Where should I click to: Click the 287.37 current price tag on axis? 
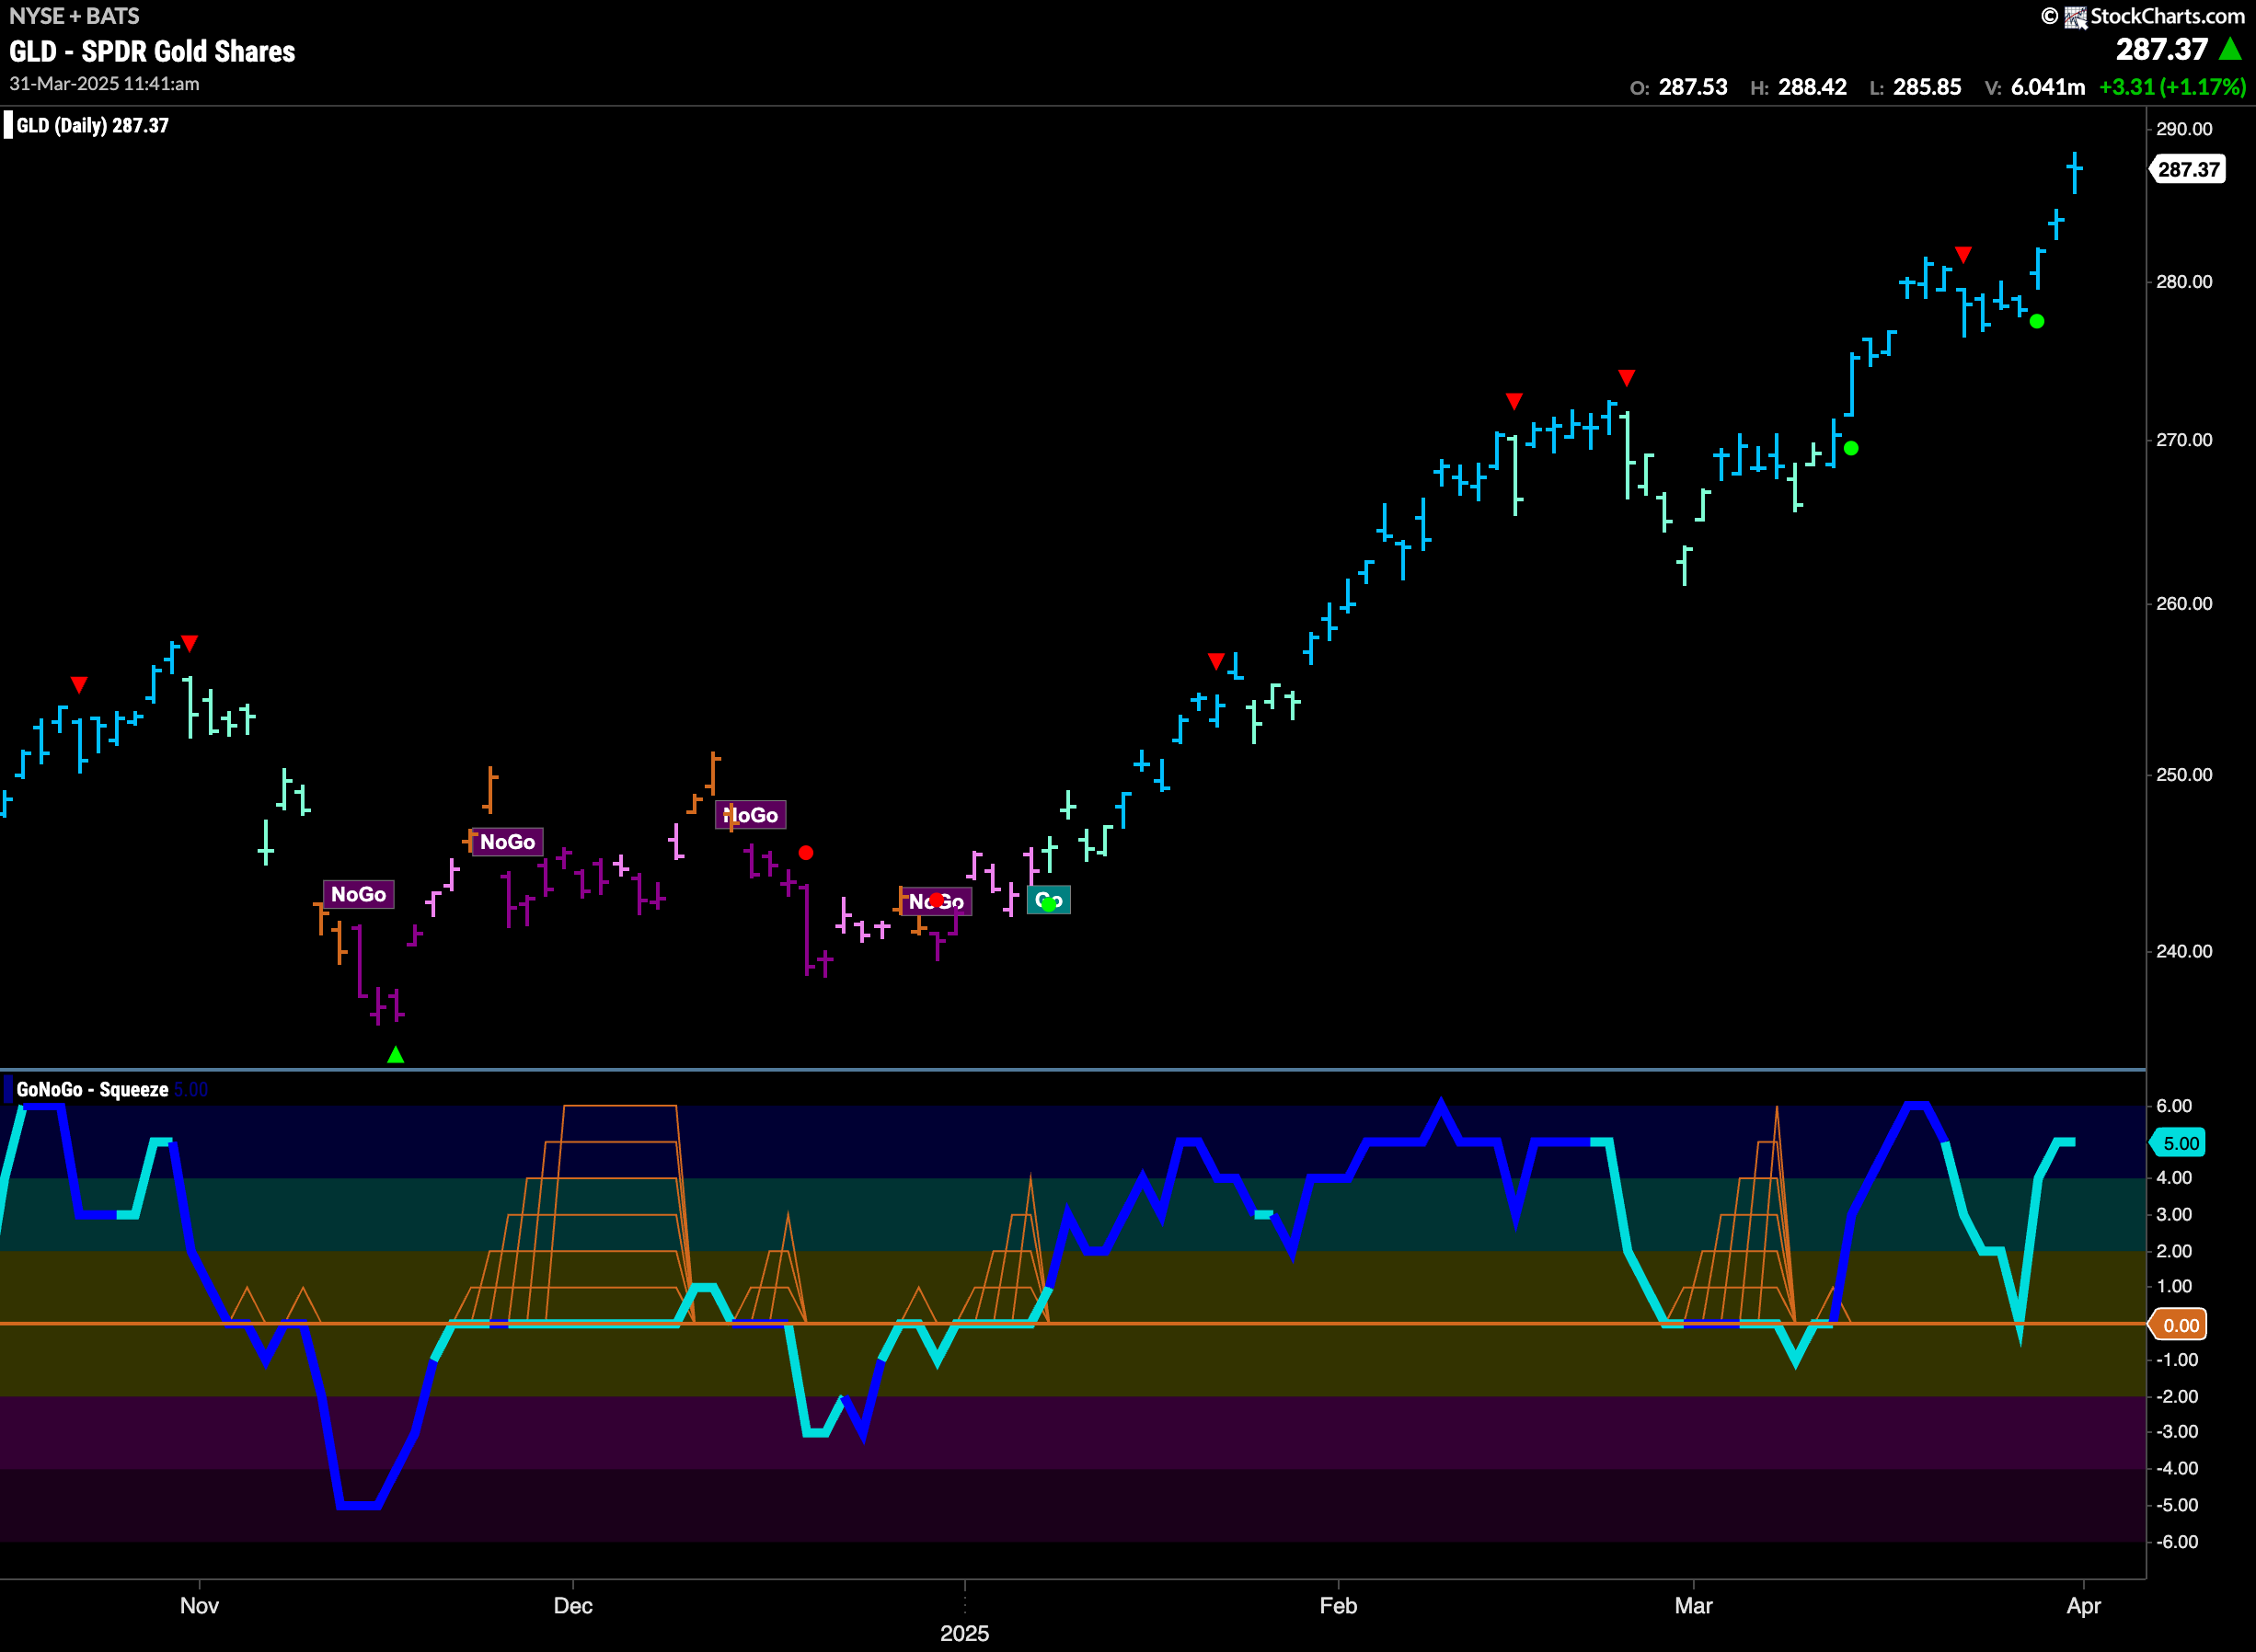click(x=2188, y=169)
